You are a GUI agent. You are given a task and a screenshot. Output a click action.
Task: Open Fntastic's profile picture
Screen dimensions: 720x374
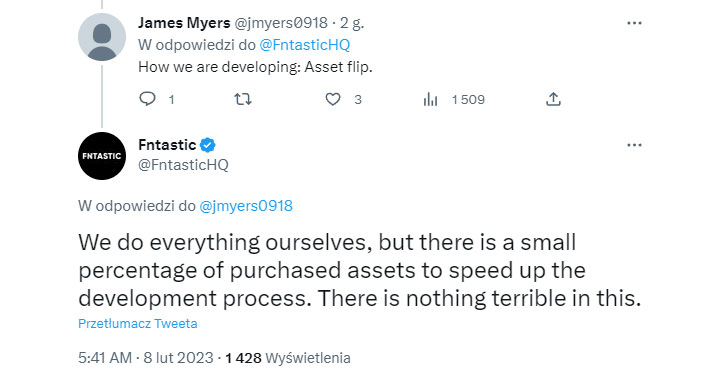(x=102, y=156)
